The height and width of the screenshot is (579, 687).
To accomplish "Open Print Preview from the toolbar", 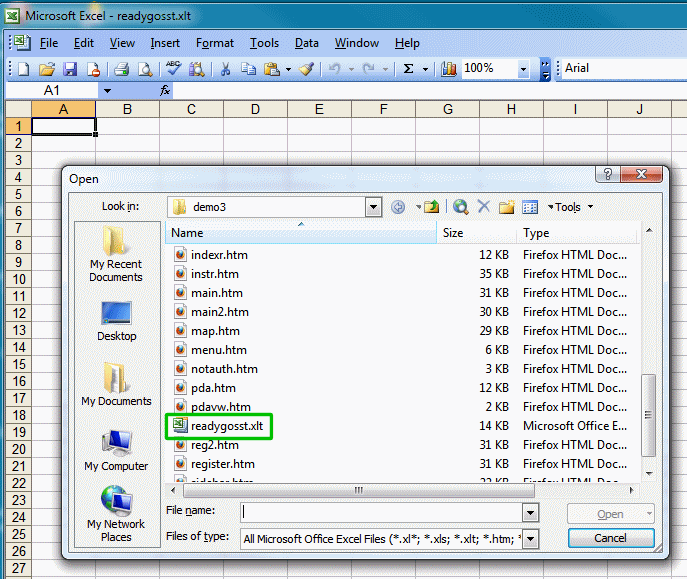I will point(145,69).
